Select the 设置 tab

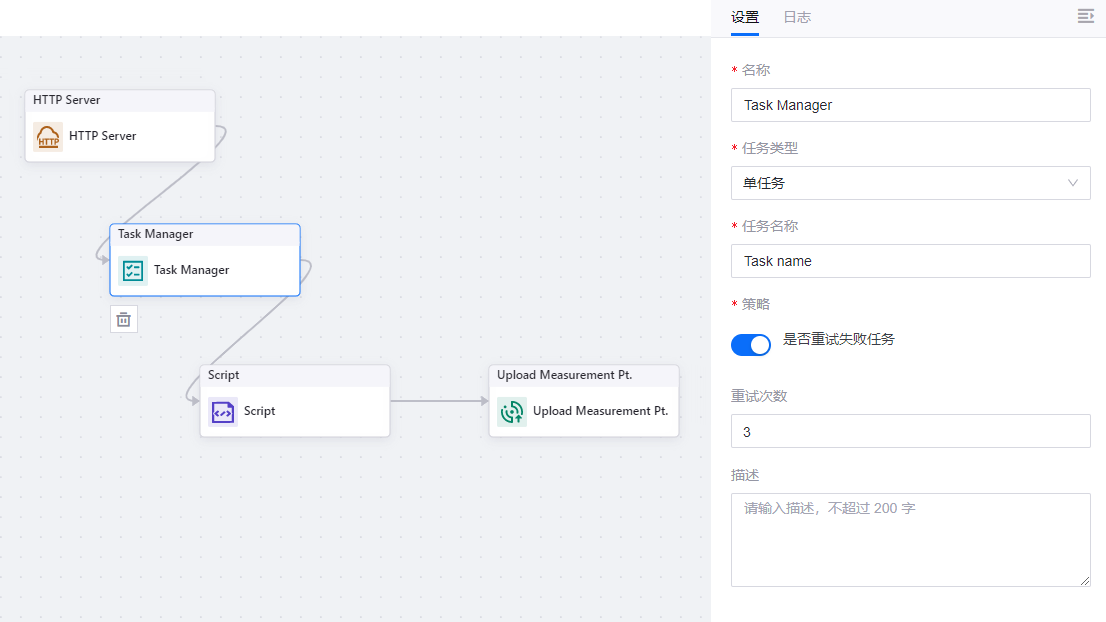coord(745,18)
